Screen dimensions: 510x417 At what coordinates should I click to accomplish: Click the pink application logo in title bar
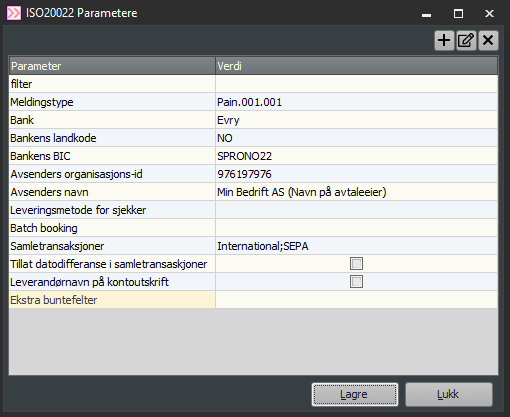click(x=14, y=13)
